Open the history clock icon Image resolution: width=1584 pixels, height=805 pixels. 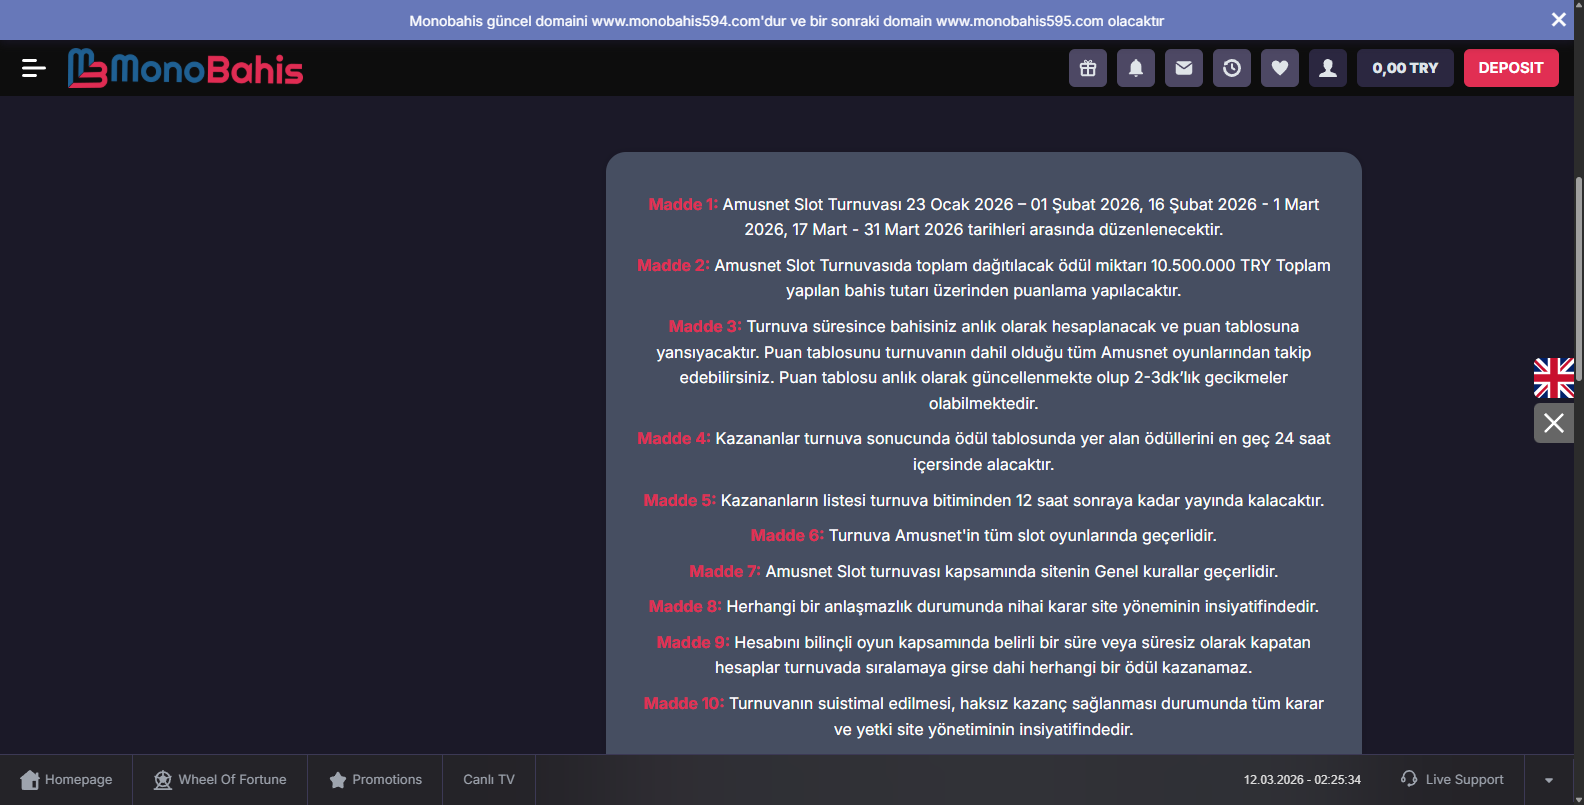pyautogui.click(x=1232, y=68)
